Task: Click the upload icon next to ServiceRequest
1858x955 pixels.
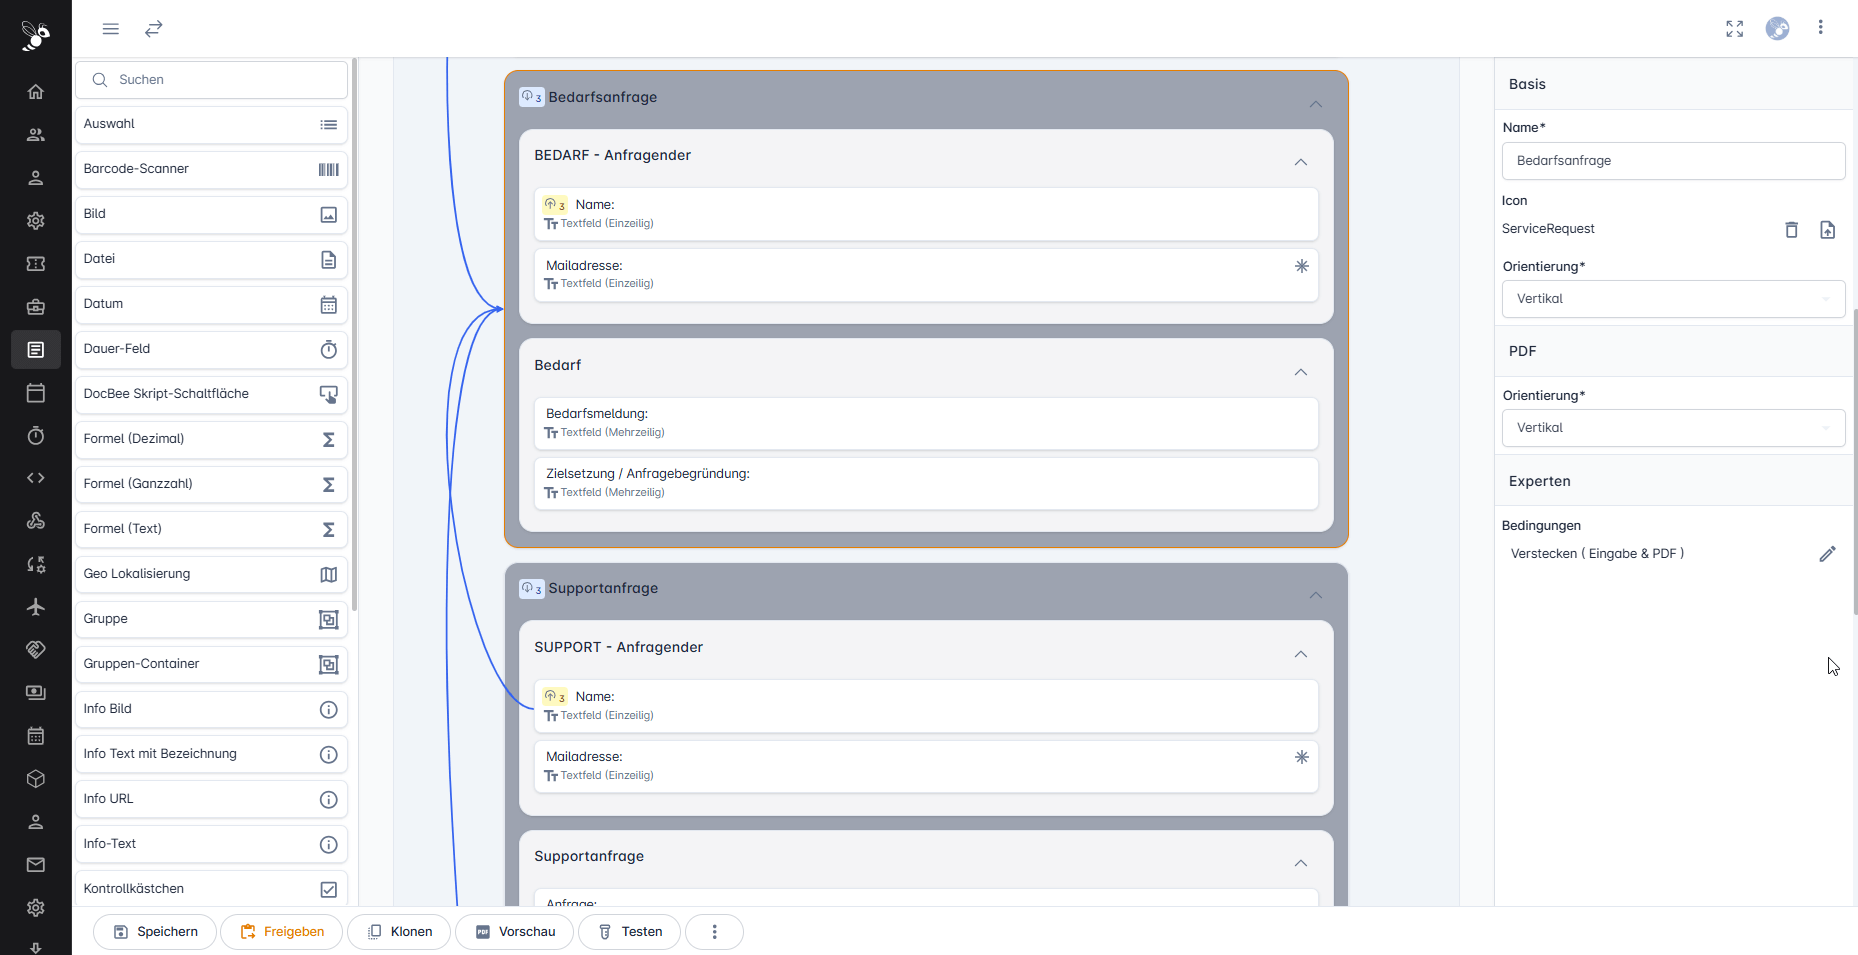Action: coord(1828,230)
